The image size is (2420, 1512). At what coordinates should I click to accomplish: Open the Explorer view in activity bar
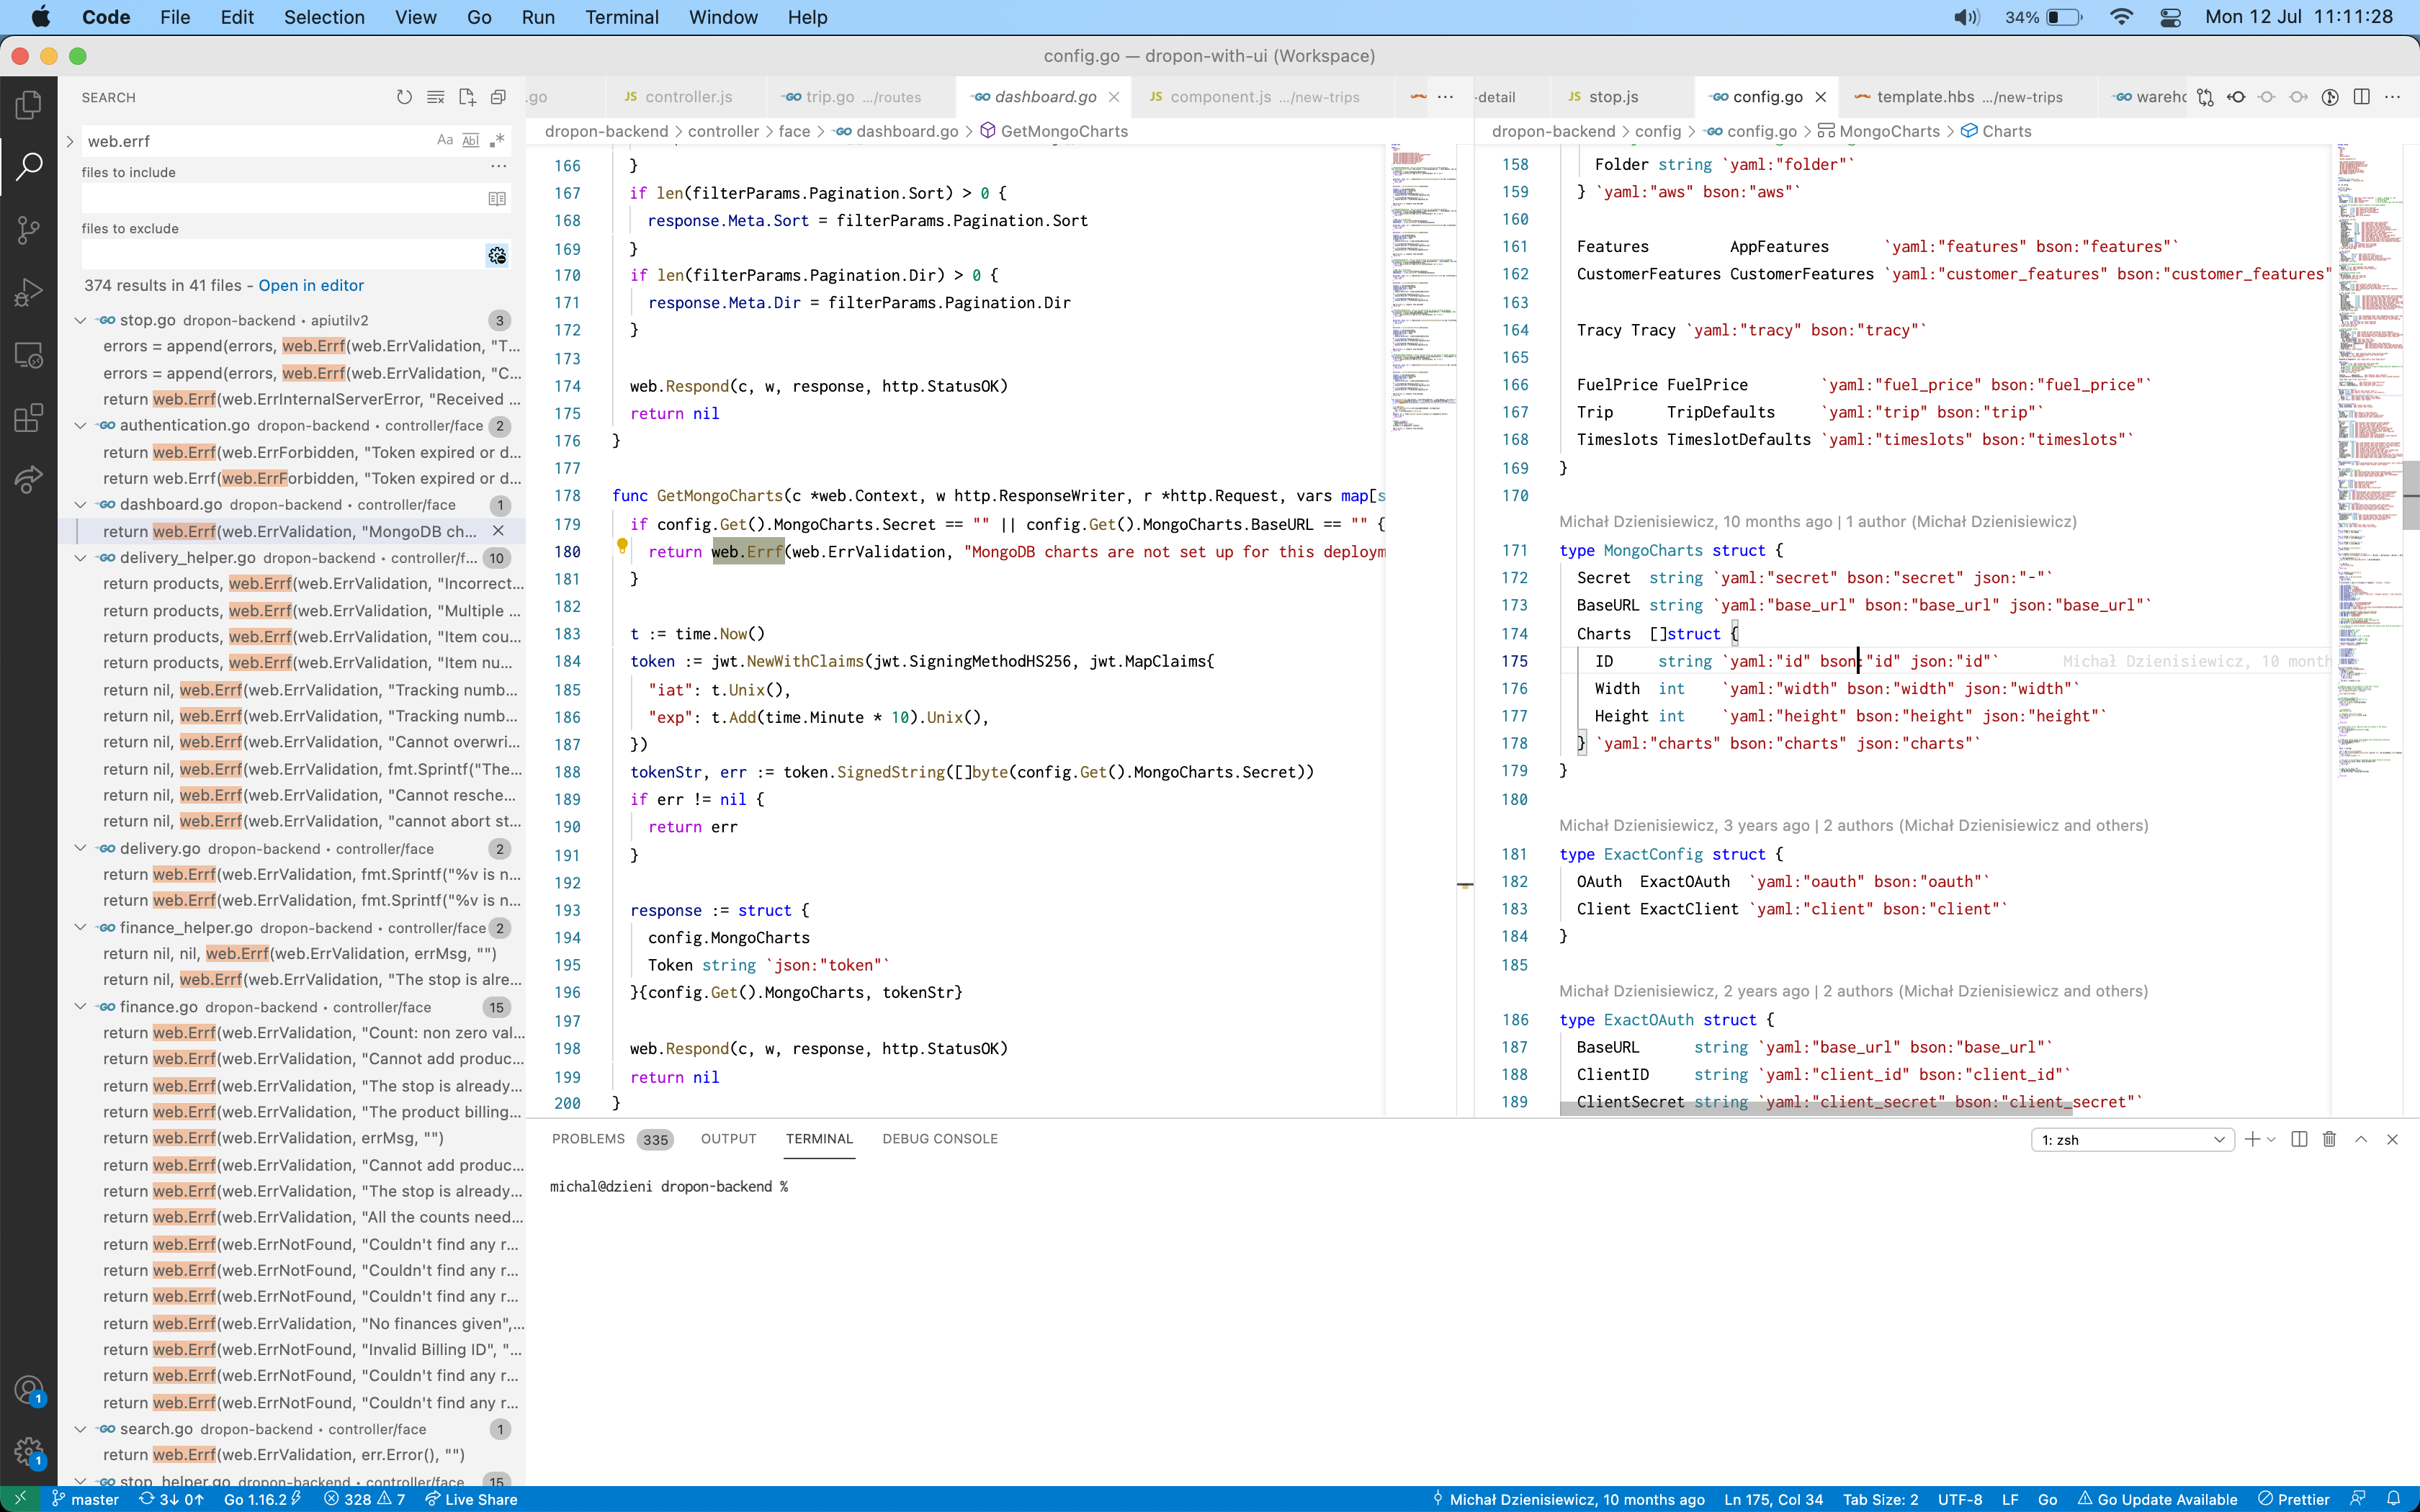[29, 105]
